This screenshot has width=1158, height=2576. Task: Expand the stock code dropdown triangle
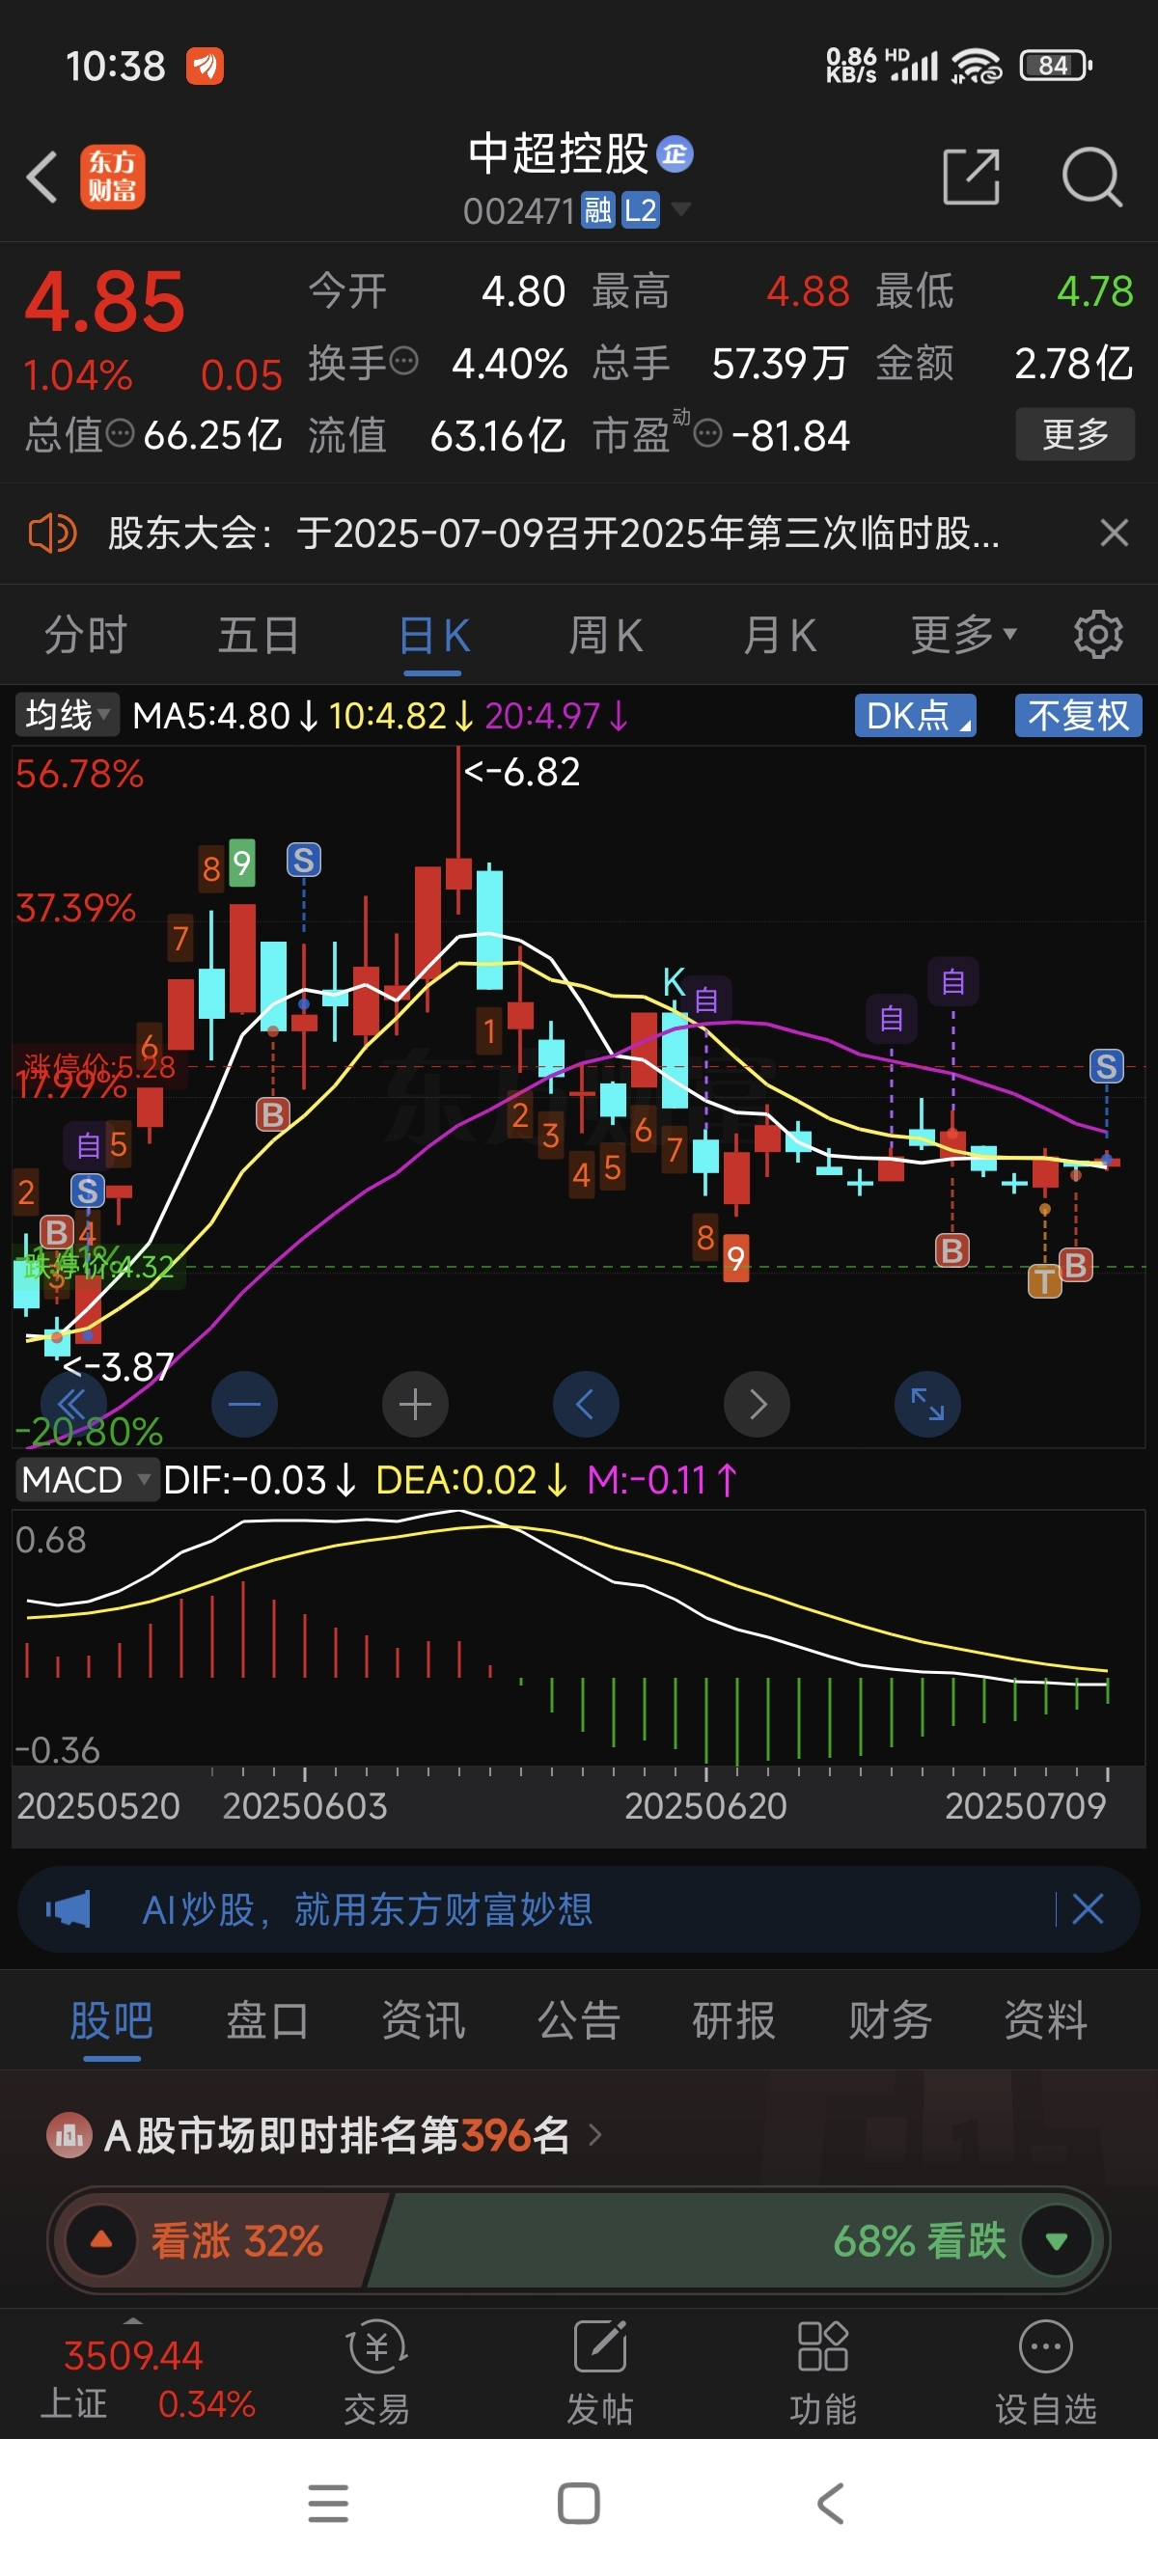point(681,209)
